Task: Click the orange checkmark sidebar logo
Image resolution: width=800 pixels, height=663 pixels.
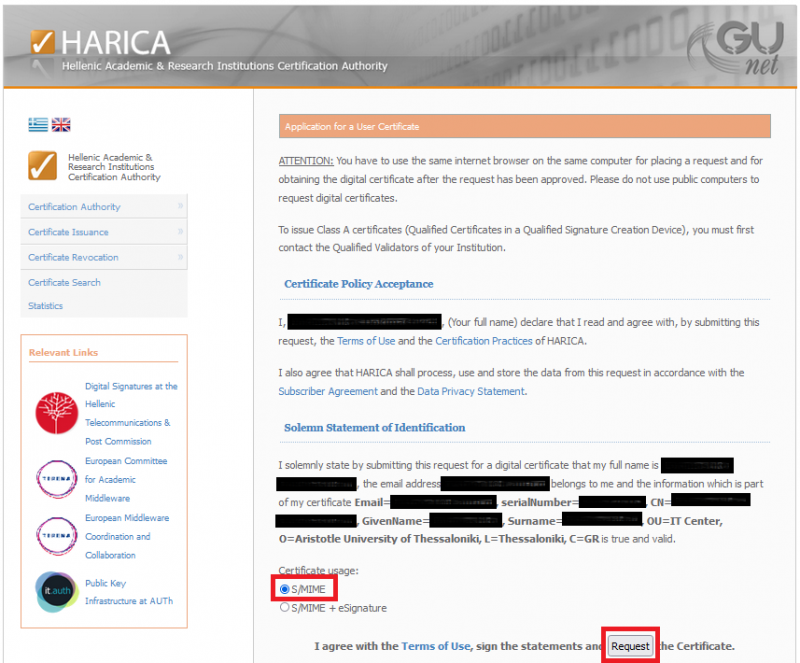Action: tap(43, 166)
